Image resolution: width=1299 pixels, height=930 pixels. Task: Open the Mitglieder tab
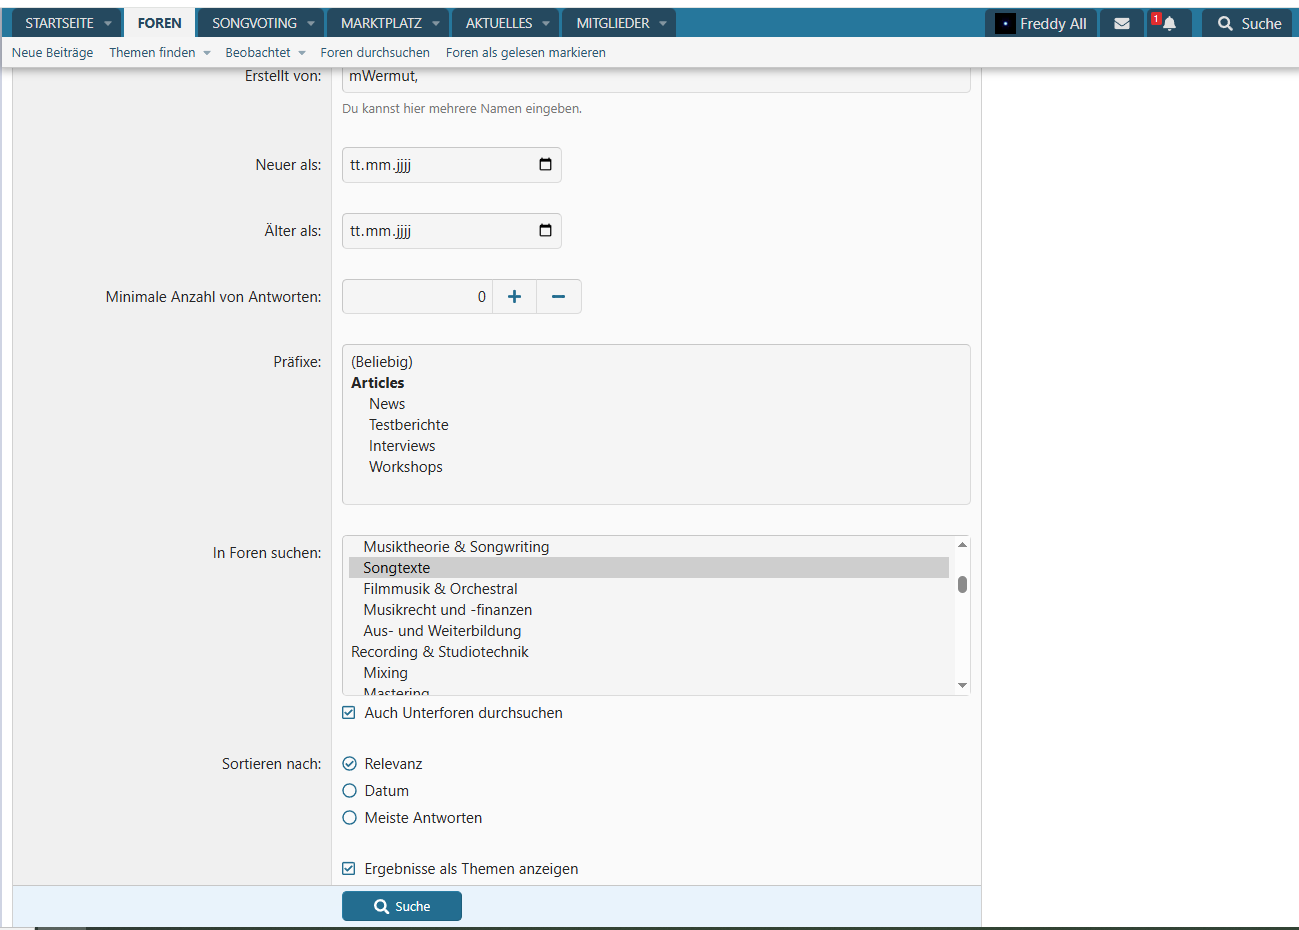click(612, 23)
